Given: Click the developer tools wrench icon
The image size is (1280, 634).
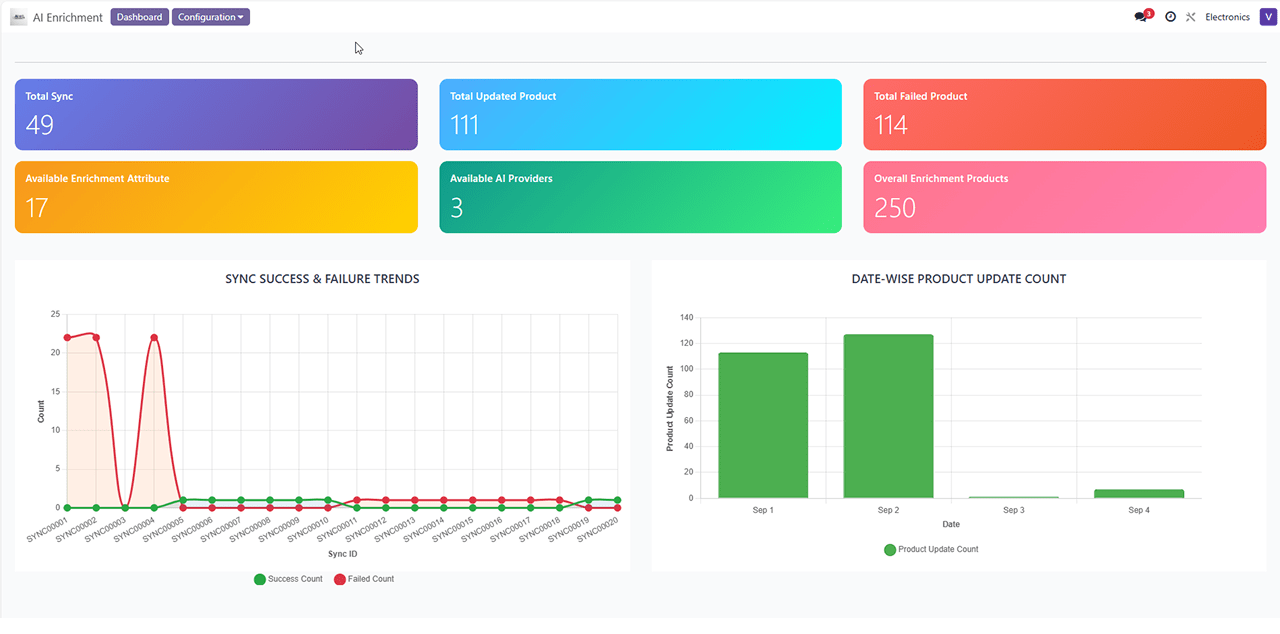Looking at the screenshot, I should 1191,17.
